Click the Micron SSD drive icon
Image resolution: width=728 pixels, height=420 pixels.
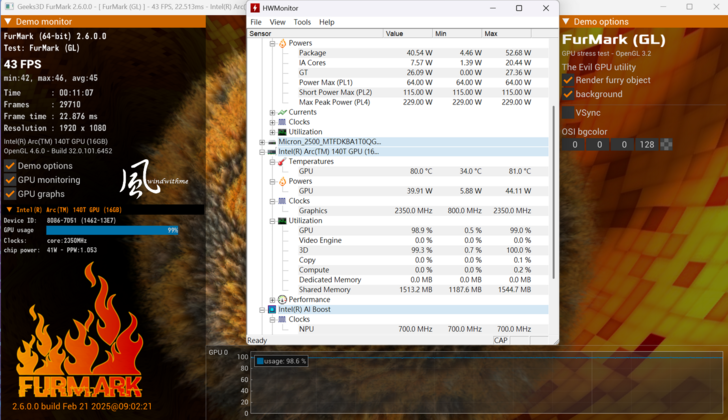tap(271, 142)
